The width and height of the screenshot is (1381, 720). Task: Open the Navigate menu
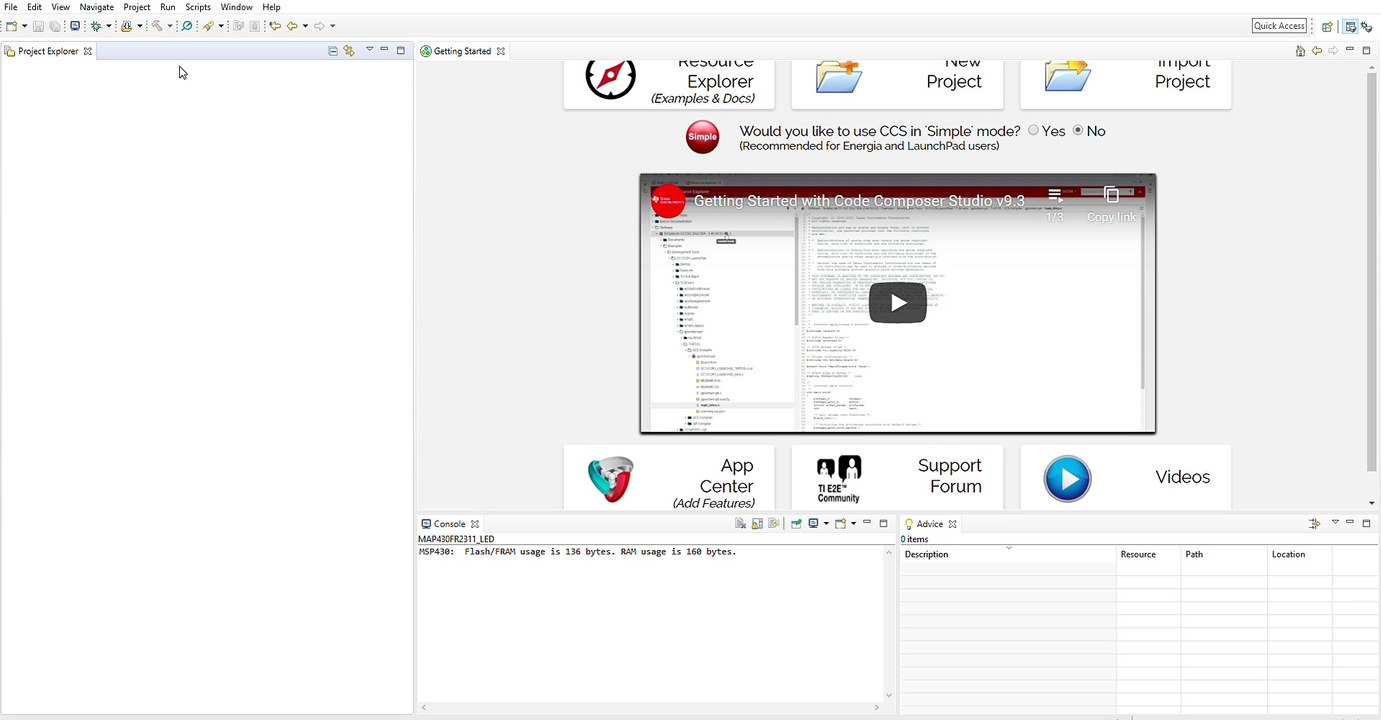(97, 7)
